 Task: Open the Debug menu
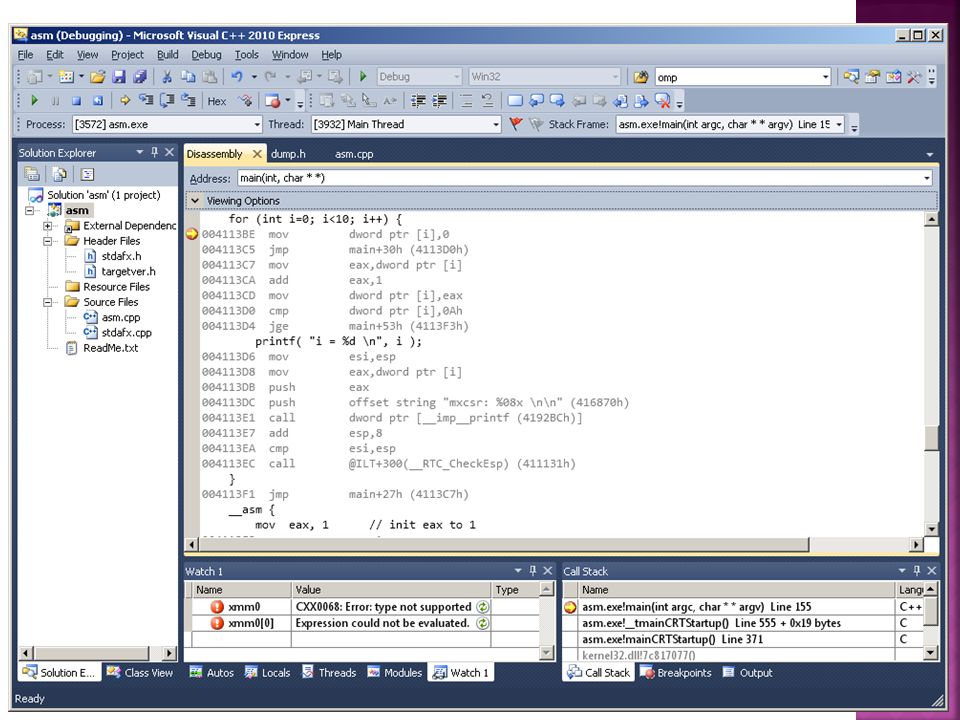206,54
